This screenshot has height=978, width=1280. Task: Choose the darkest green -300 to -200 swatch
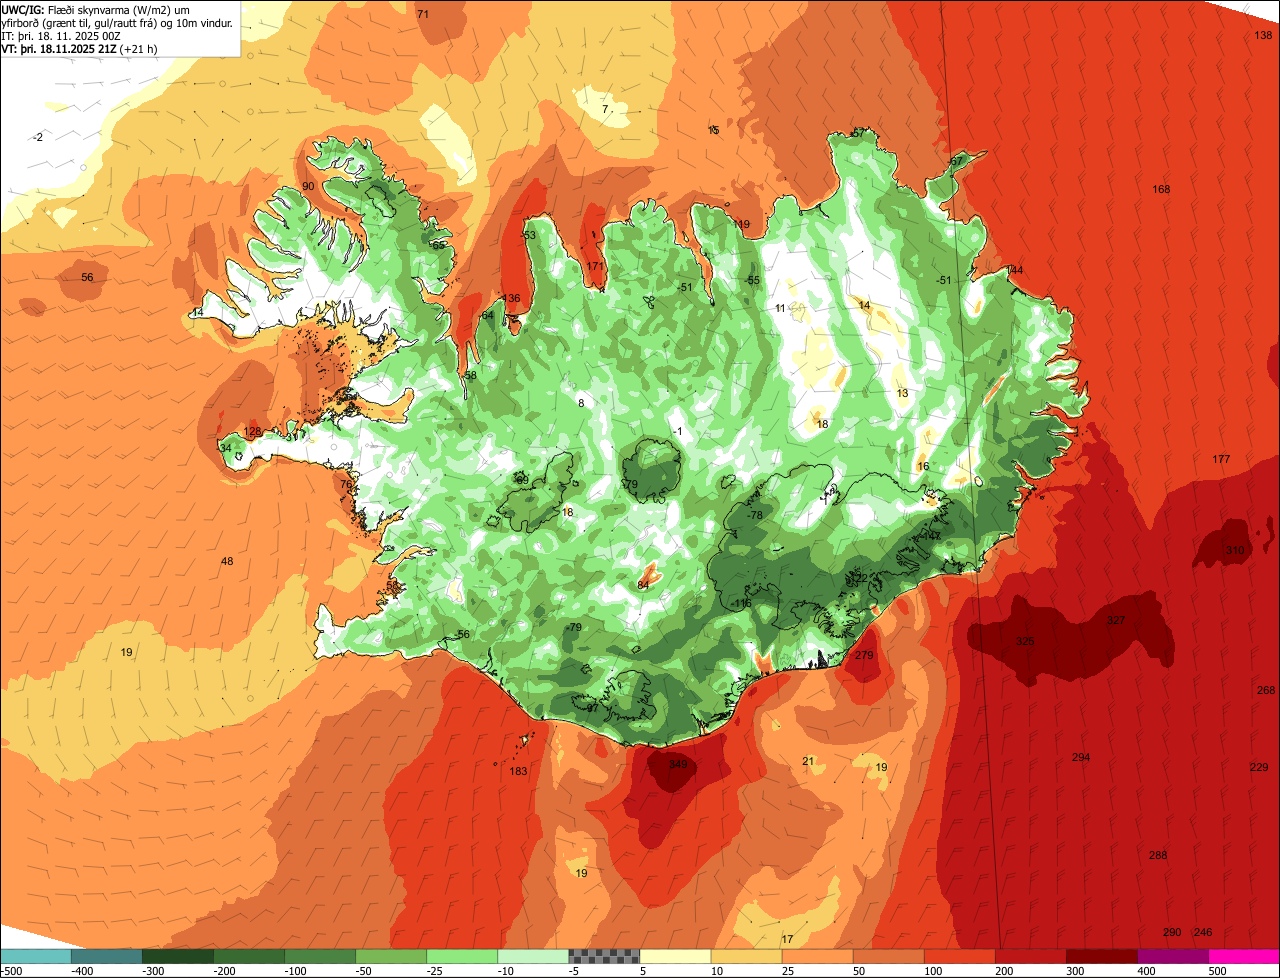click(x=177, y=956)
